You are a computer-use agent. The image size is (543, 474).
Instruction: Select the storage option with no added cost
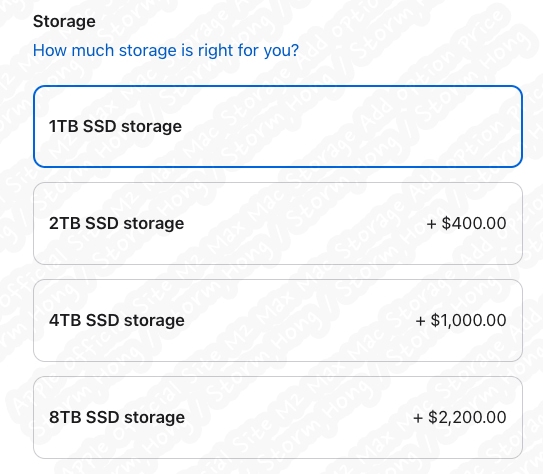coord(278,126)
